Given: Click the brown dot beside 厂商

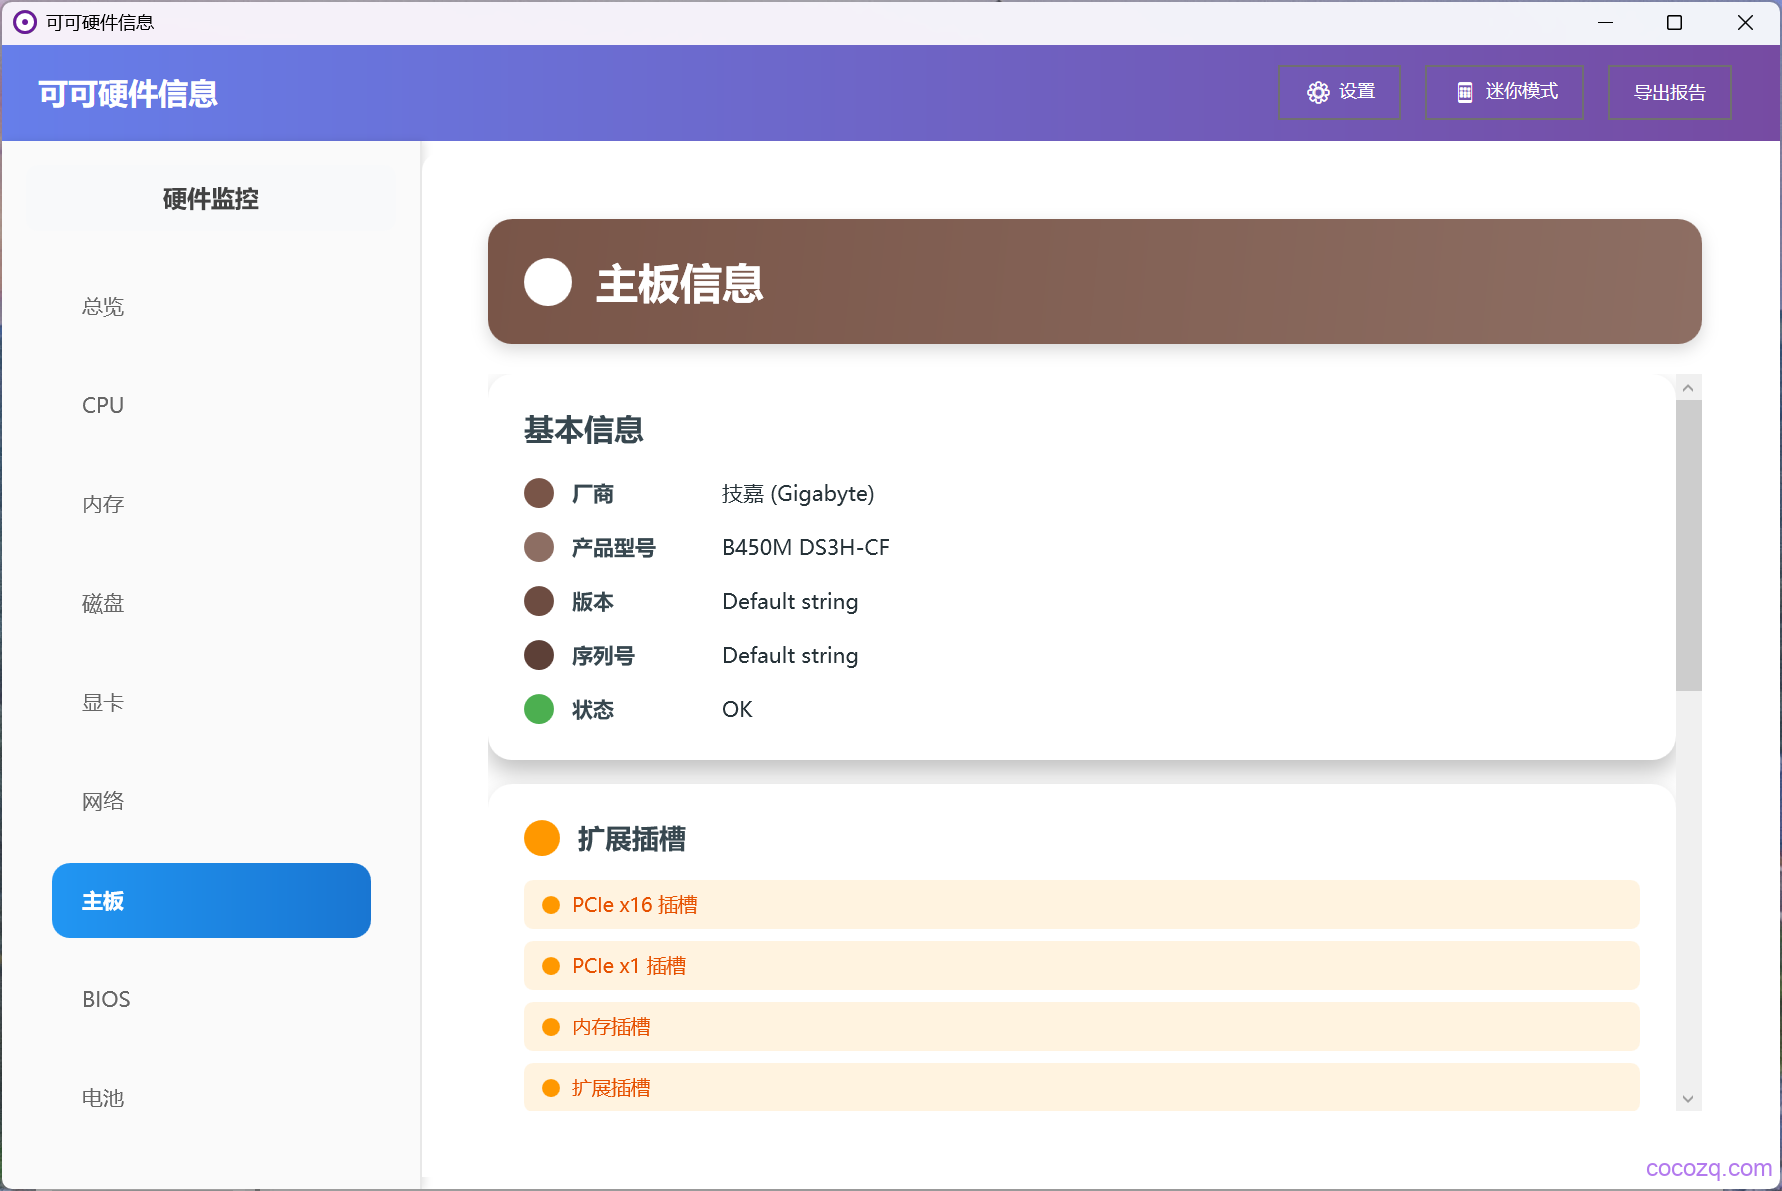Looking at the screenshot, I should pyautogui.click(x=539, y=493).
